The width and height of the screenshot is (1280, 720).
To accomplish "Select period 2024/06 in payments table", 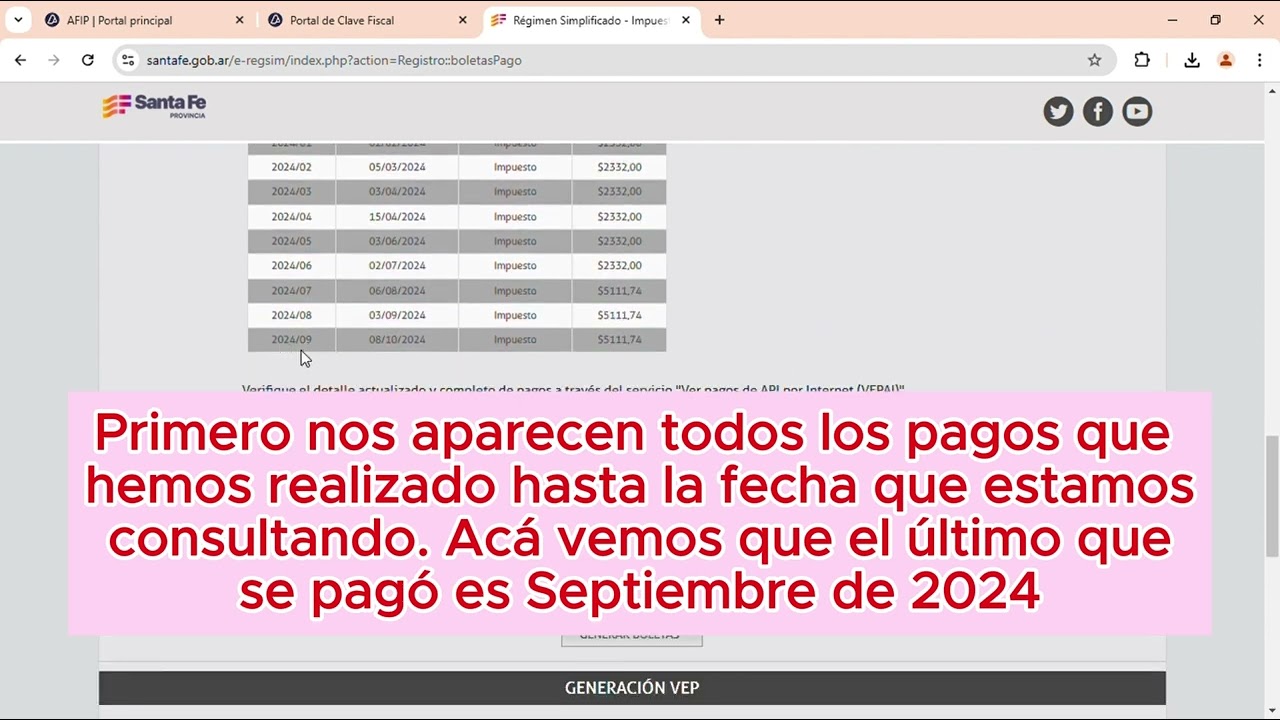I will [291, 265].
